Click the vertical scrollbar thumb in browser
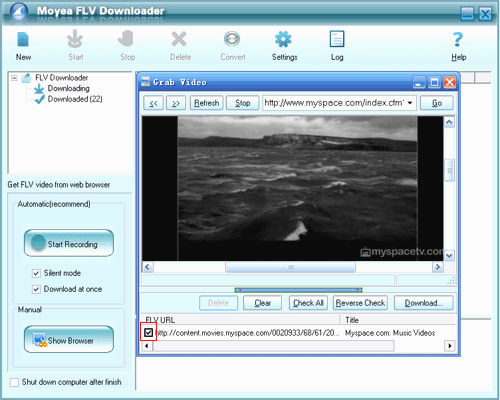Viewport: 500px width, 400px height. 449,170
